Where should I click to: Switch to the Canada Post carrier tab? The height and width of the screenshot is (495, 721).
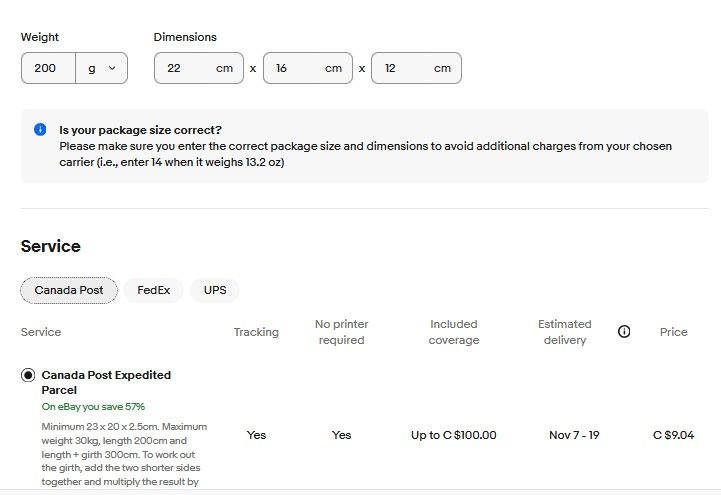[69, 291]
